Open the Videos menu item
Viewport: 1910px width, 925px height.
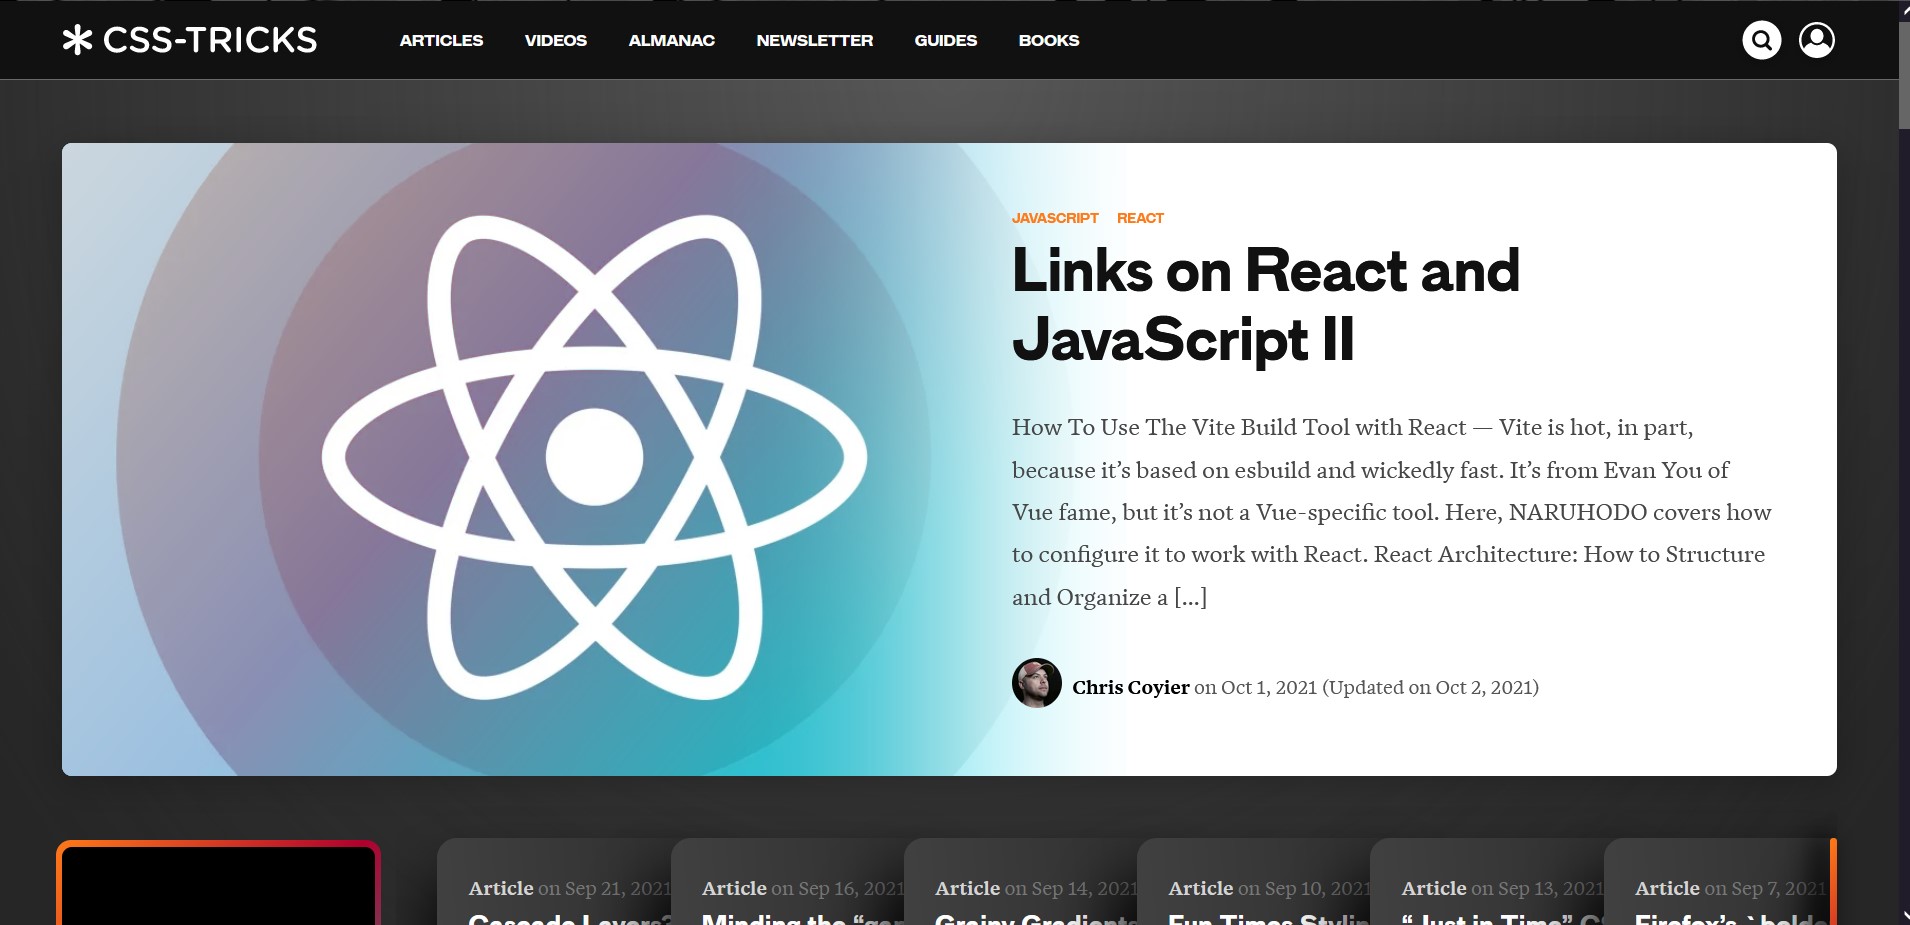pos(556,40)
